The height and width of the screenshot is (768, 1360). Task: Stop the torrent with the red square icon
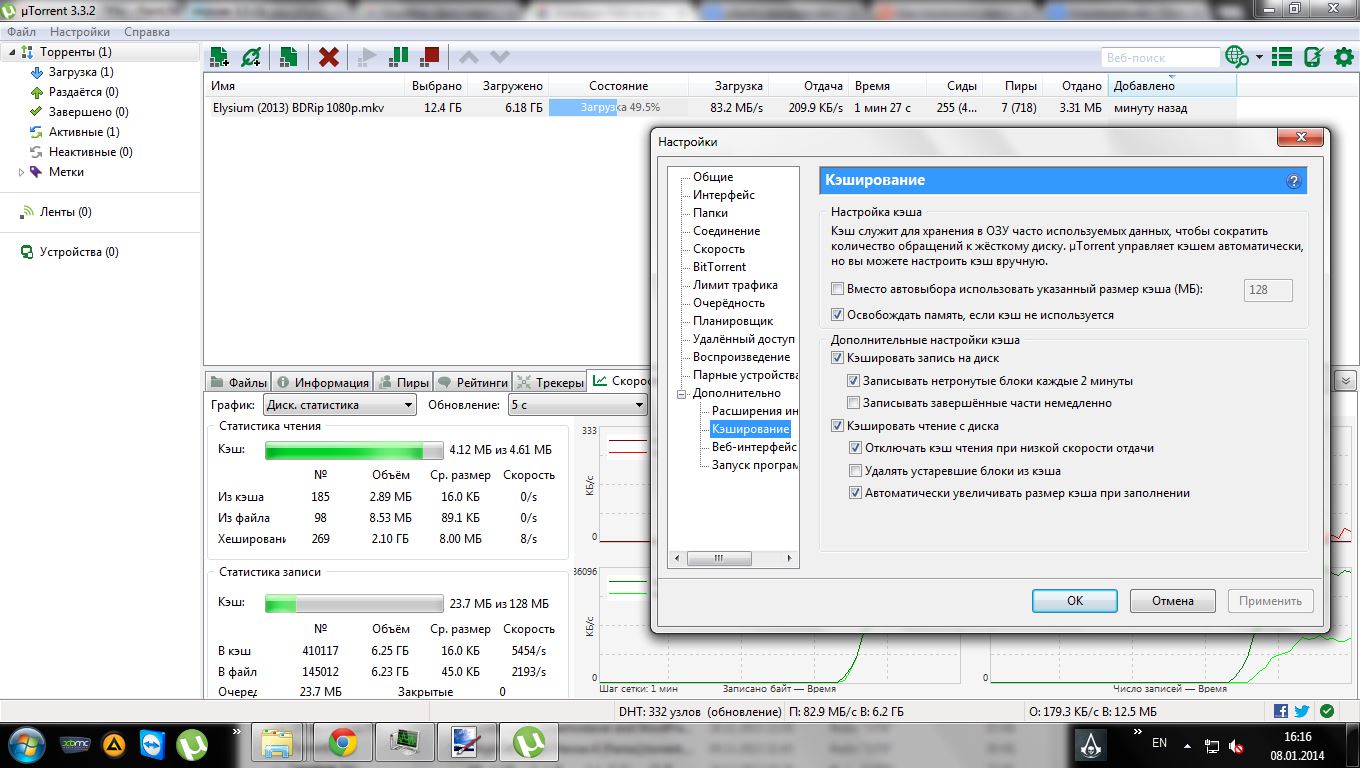click(430, 57)
